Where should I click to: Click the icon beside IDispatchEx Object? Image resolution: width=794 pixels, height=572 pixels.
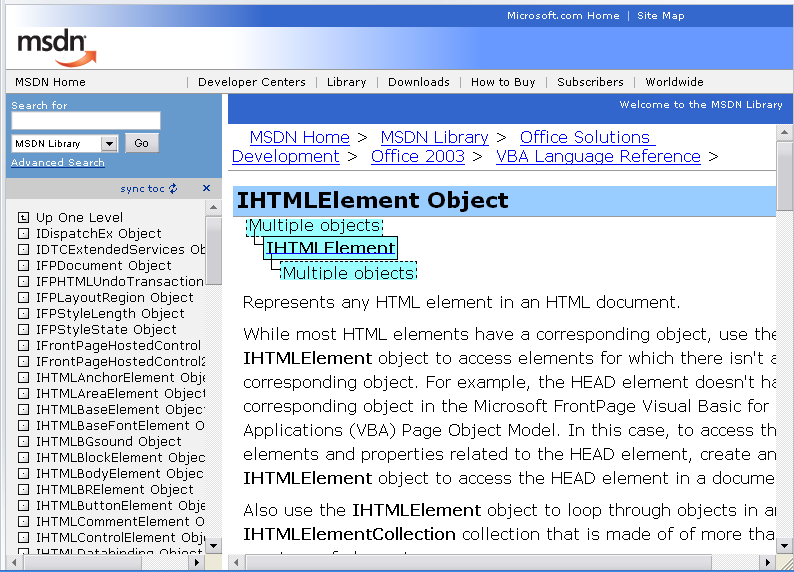23,233
